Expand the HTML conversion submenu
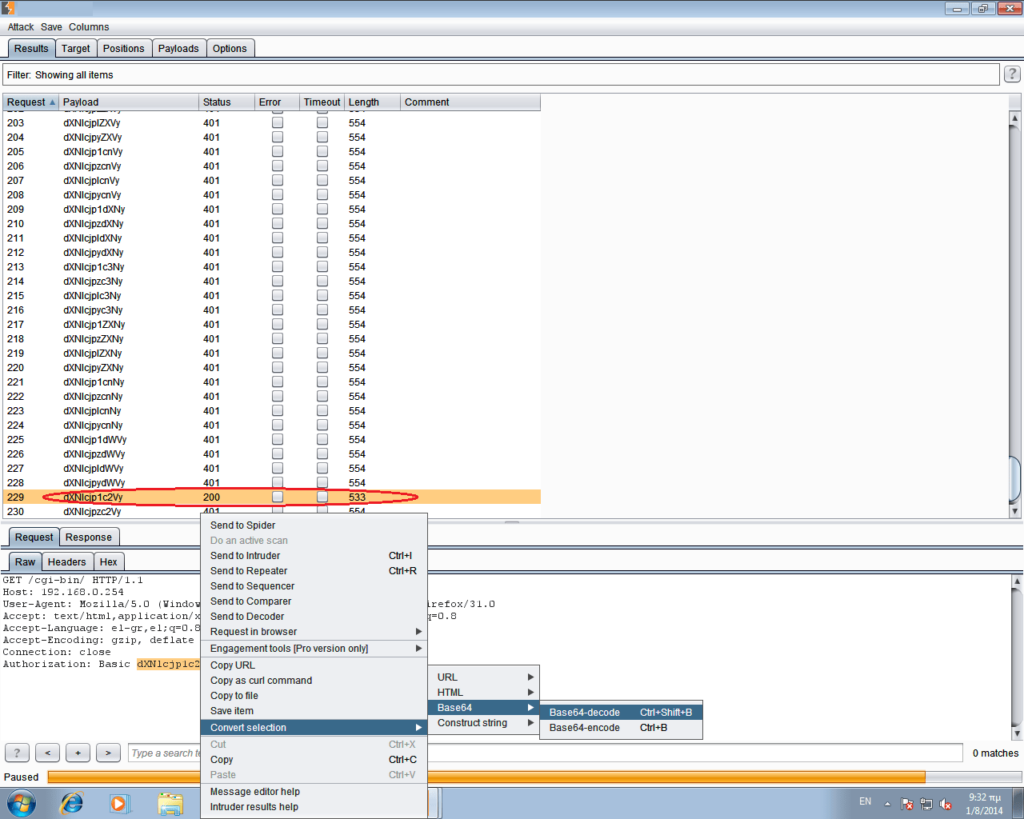This screenshot has height=819, width=1024. 484,692
